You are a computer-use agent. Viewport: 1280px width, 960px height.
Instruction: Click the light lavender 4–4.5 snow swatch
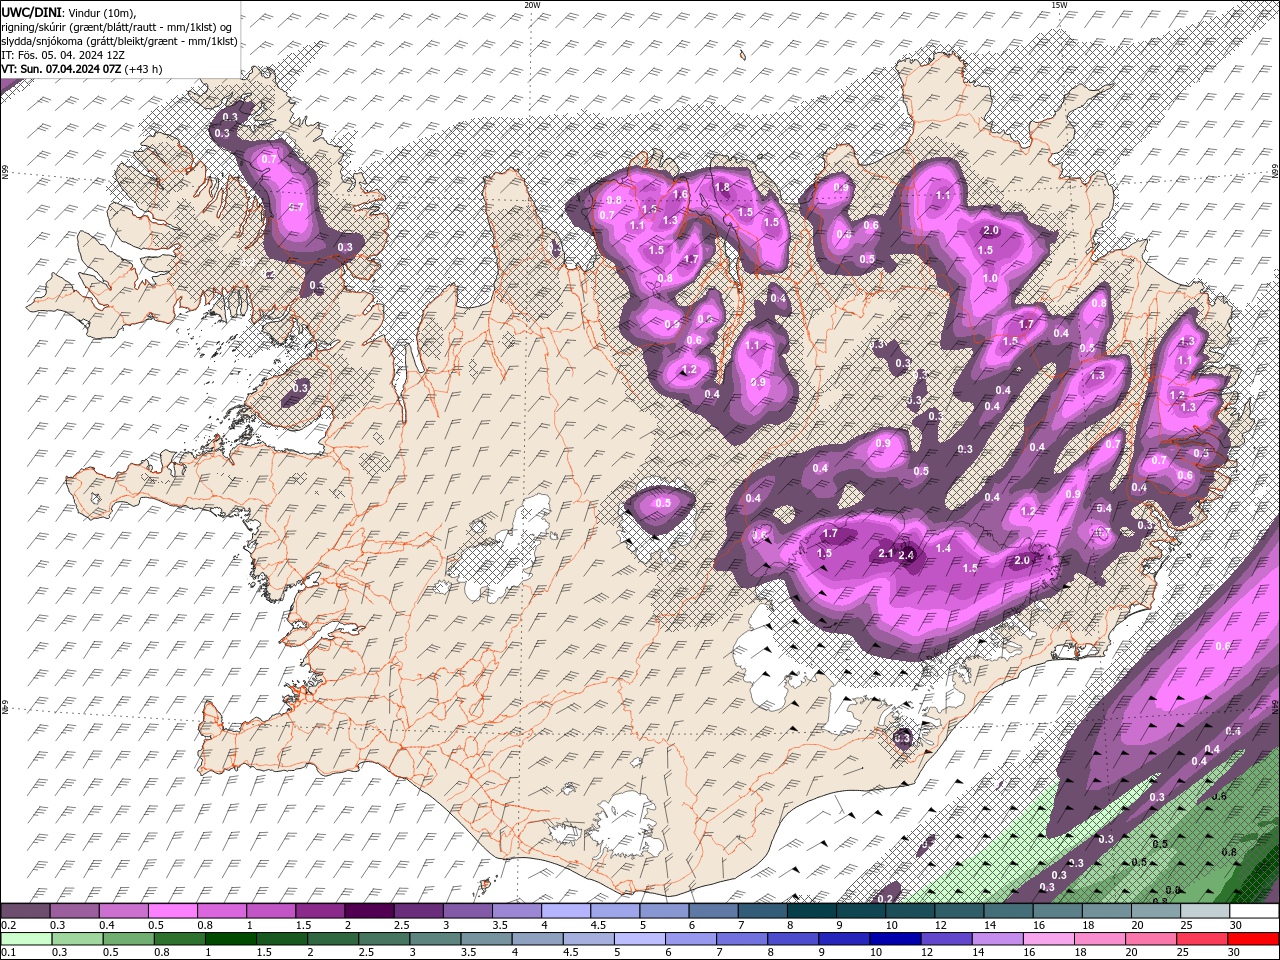(565, 911)
